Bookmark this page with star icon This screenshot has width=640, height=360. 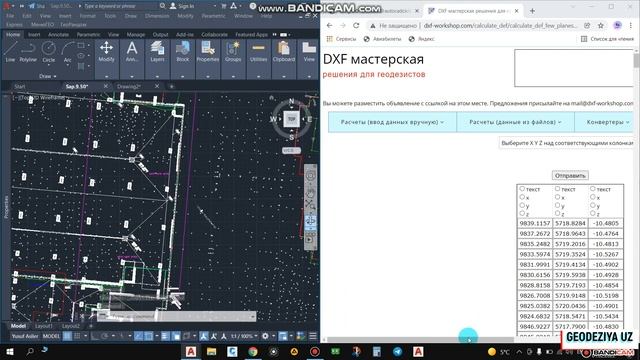pyautogui.click(x=601, y=25)
